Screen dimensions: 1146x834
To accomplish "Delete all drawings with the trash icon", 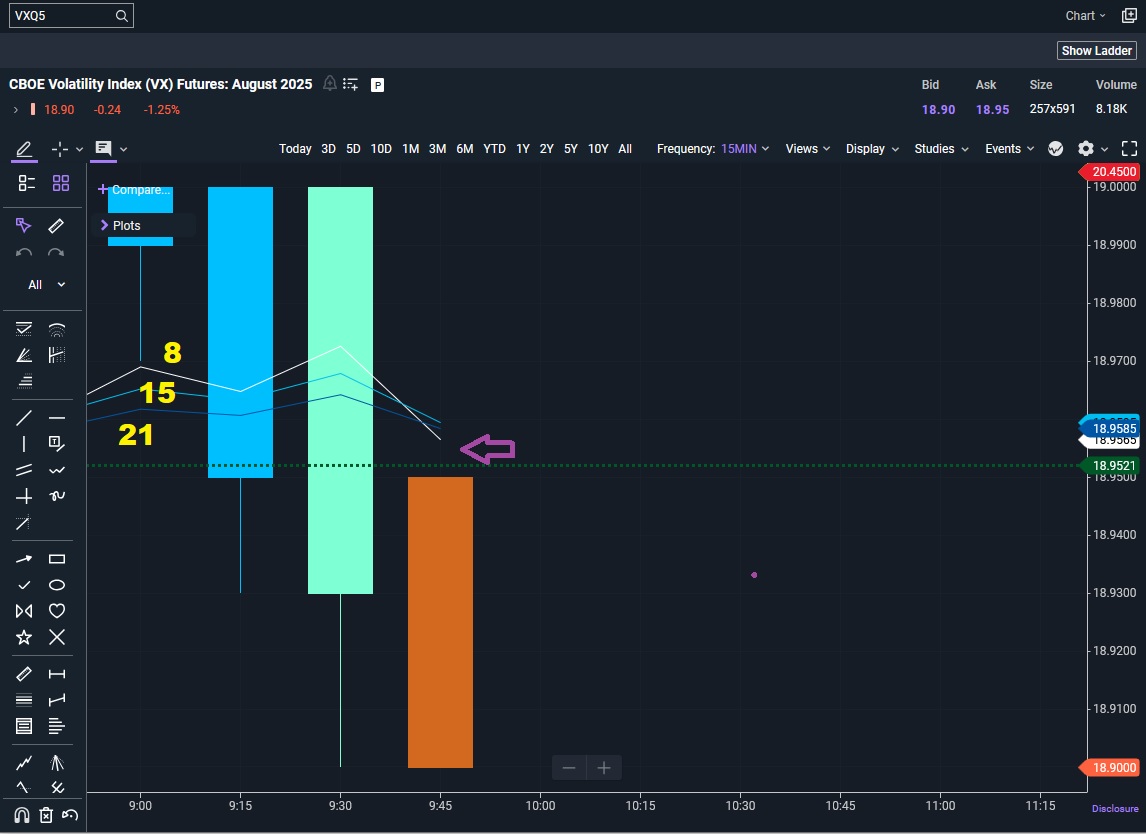I will point(45,815).
